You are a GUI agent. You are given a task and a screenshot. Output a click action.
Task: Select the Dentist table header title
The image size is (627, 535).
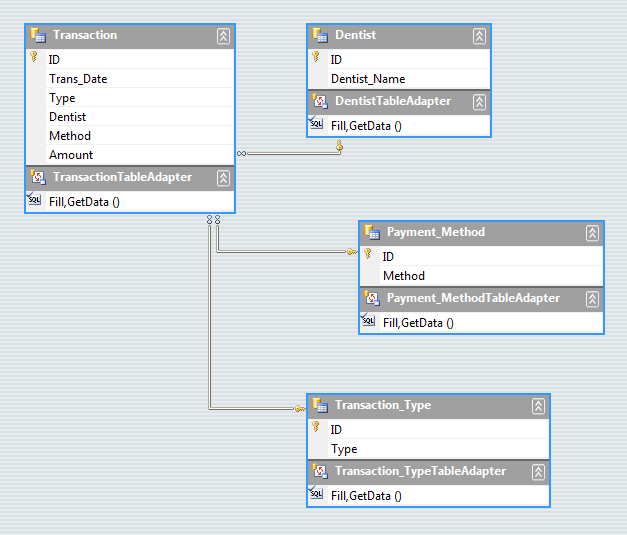pos(355,35)
